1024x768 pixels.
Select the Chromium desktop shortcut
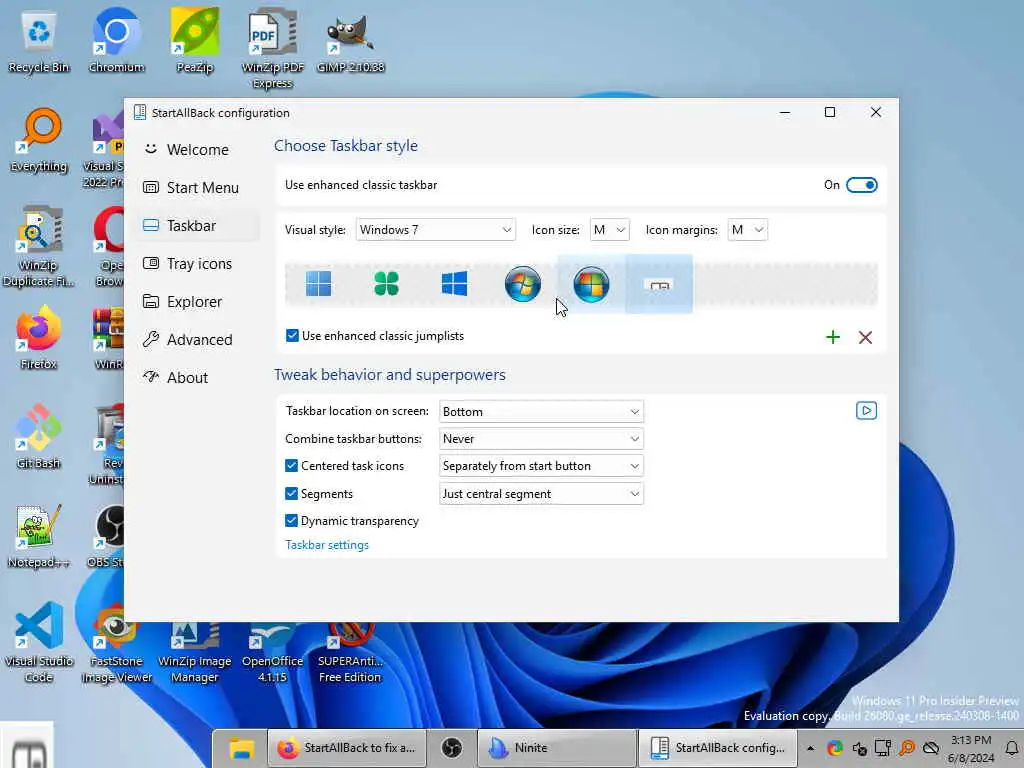pyautogui.click(x=116, y=40)
